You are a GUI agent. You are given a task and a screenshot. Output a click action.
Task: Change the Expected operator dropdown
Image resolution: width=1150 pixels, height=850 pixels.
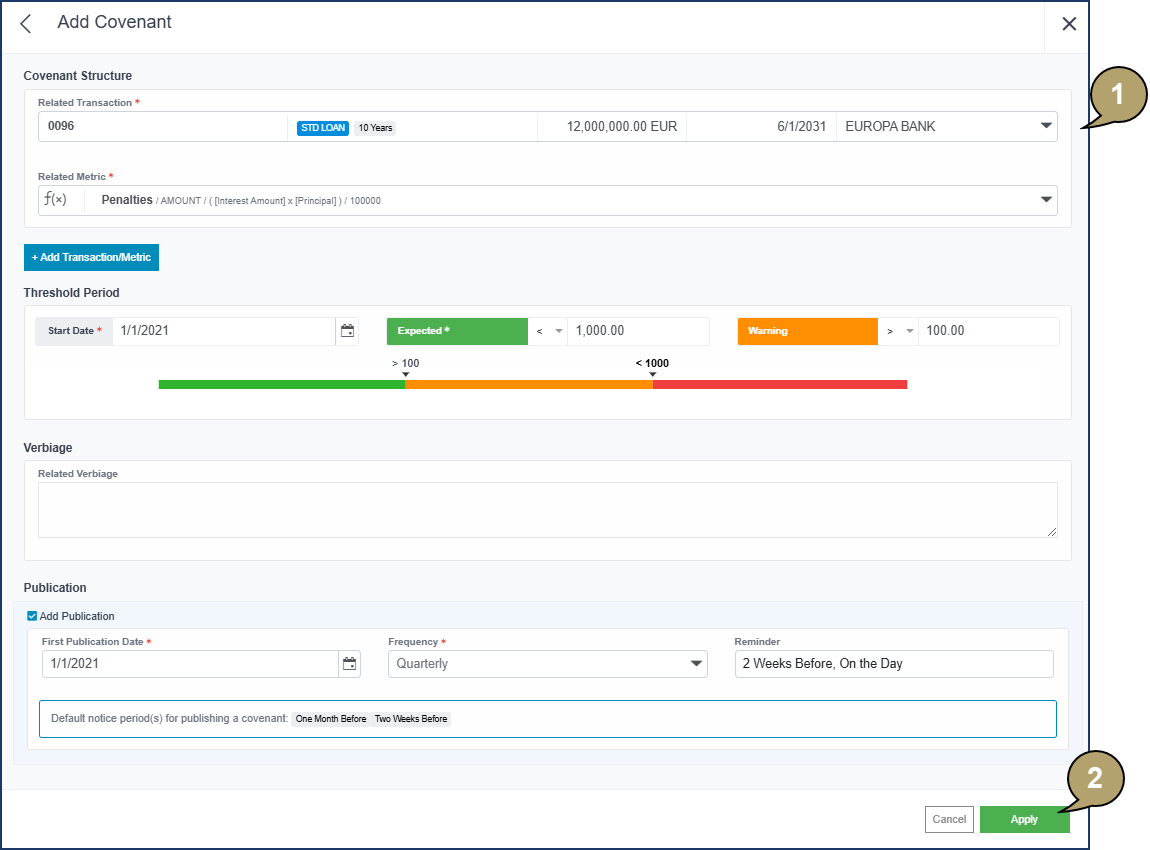(548, 331)
